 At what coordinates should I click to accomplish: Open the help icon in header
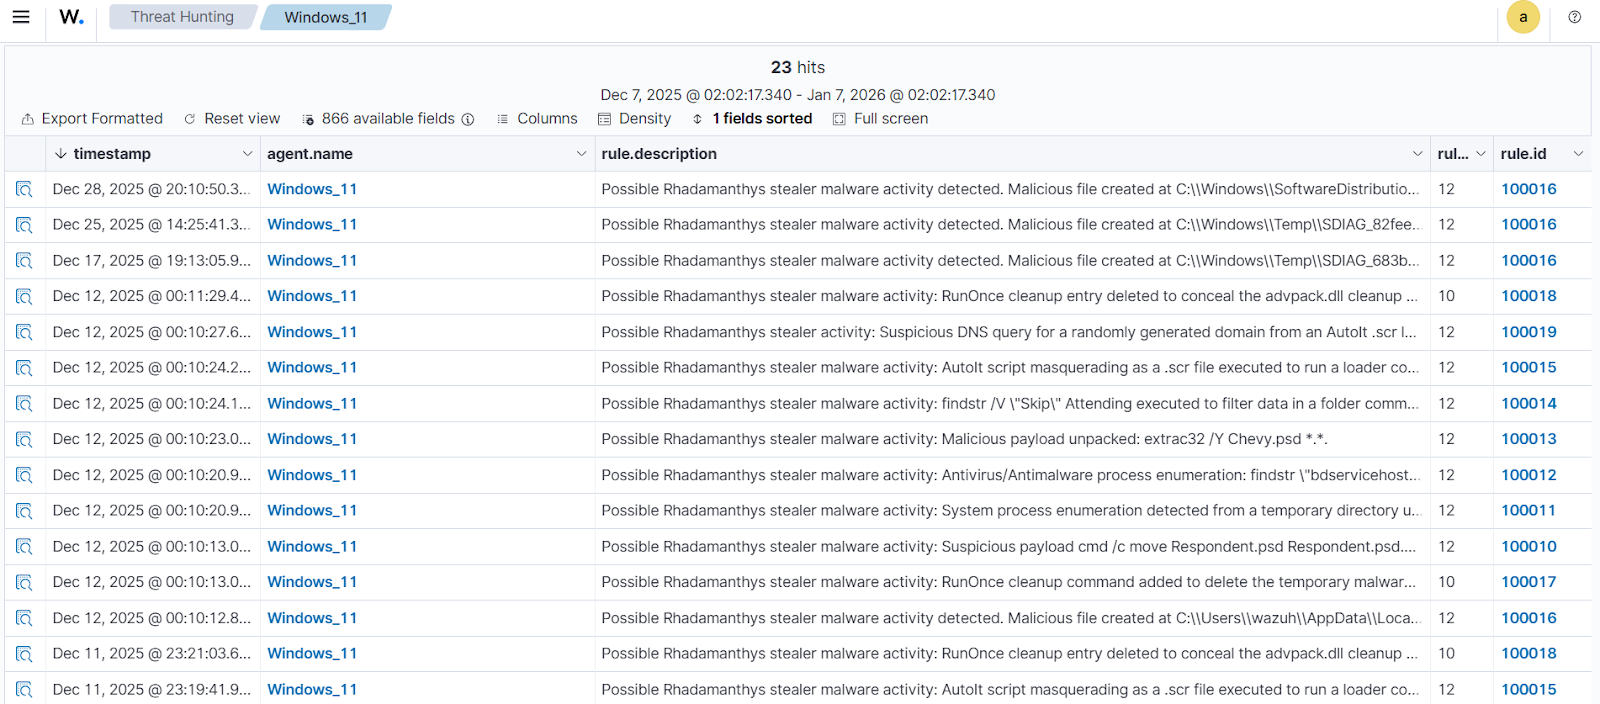tap(1574, 17)
